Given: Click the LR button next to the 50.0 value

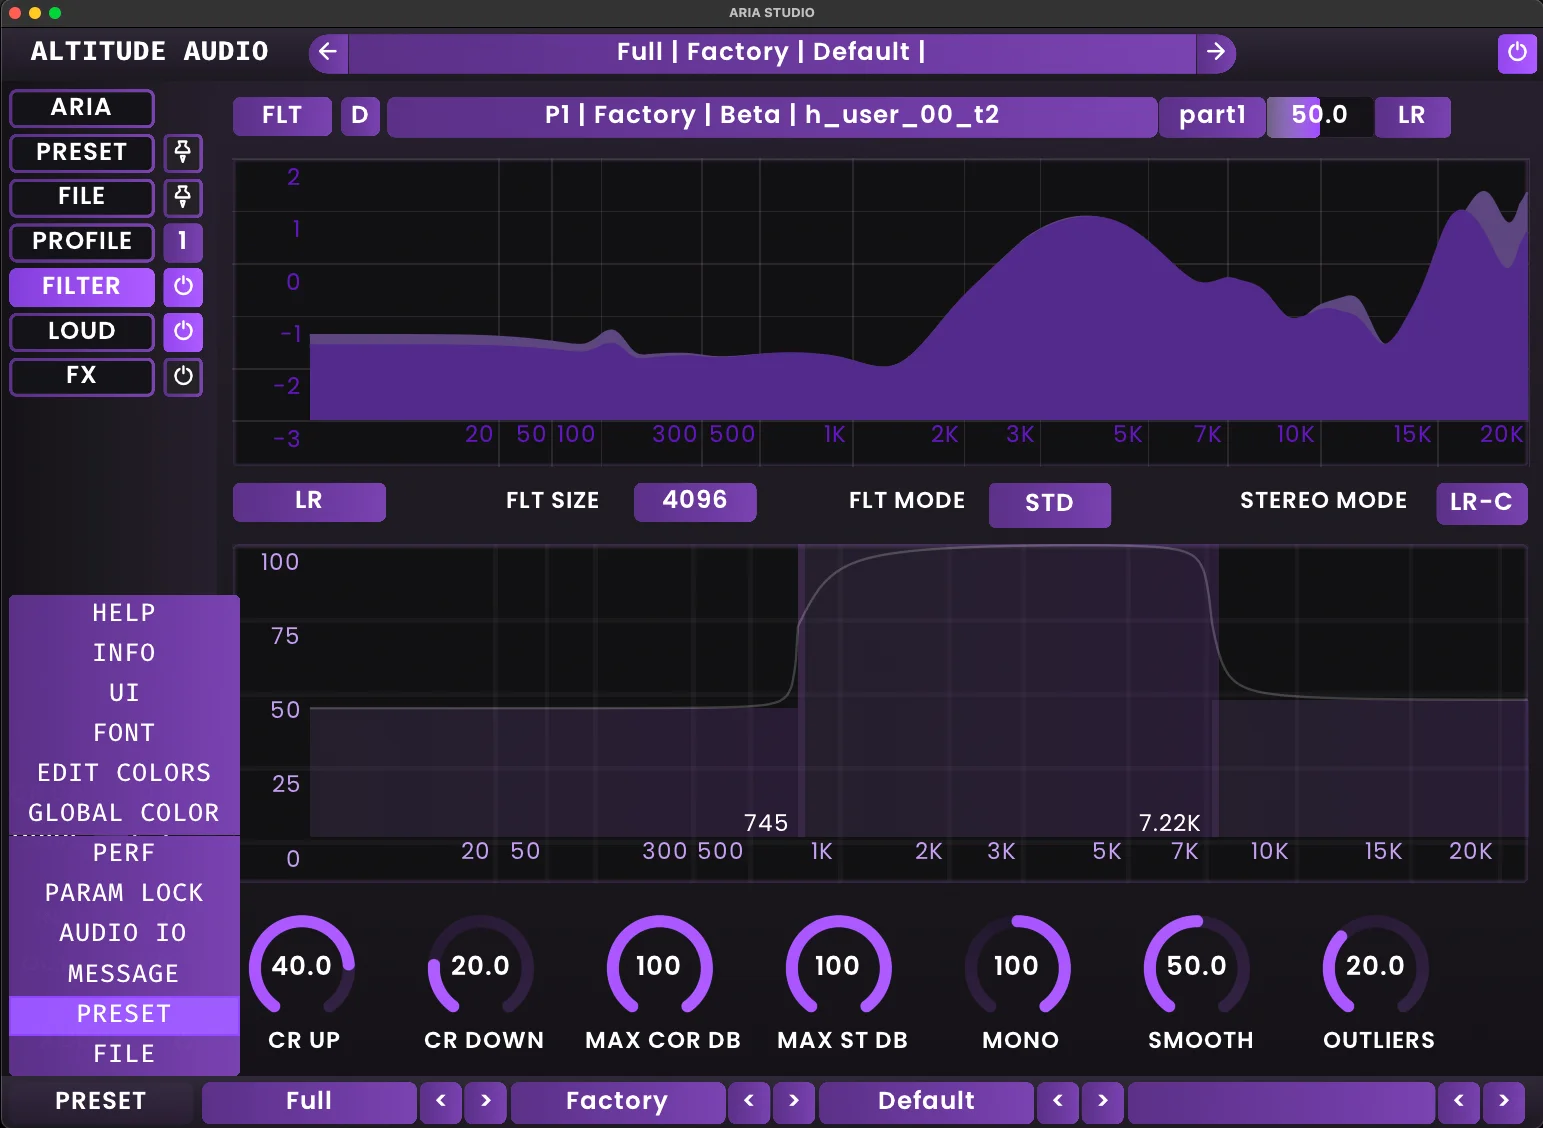Looking at the screenshot, I should [x=1412, y=116].
